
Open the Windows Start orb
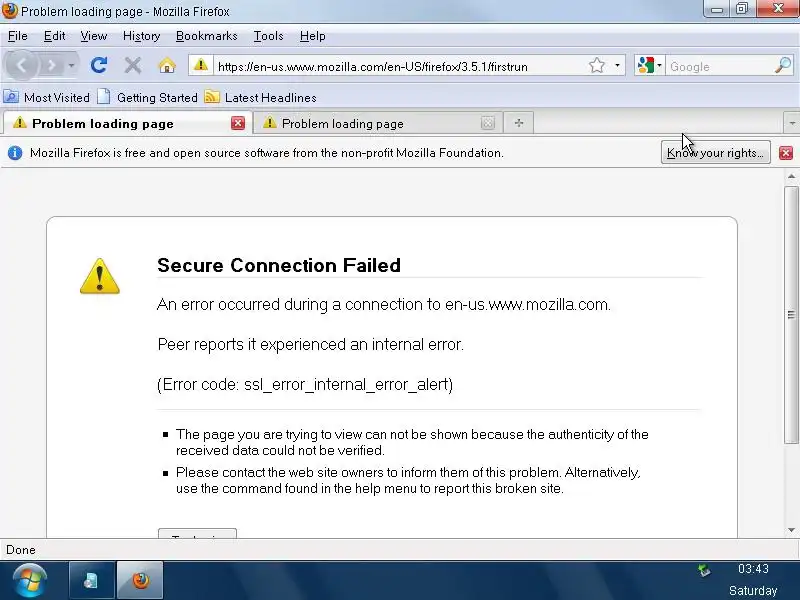click(x=29, y=581)
